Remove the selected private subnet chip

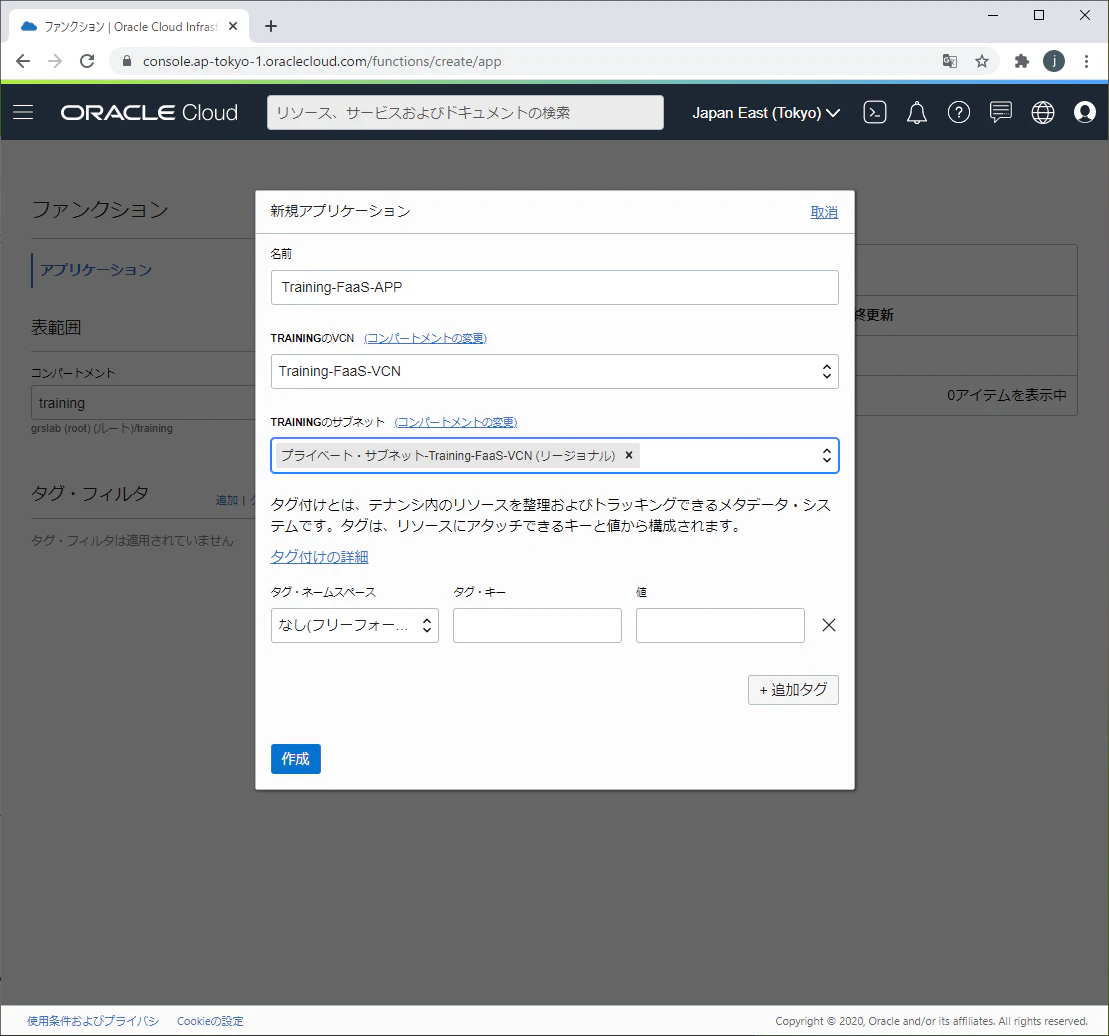629,455
